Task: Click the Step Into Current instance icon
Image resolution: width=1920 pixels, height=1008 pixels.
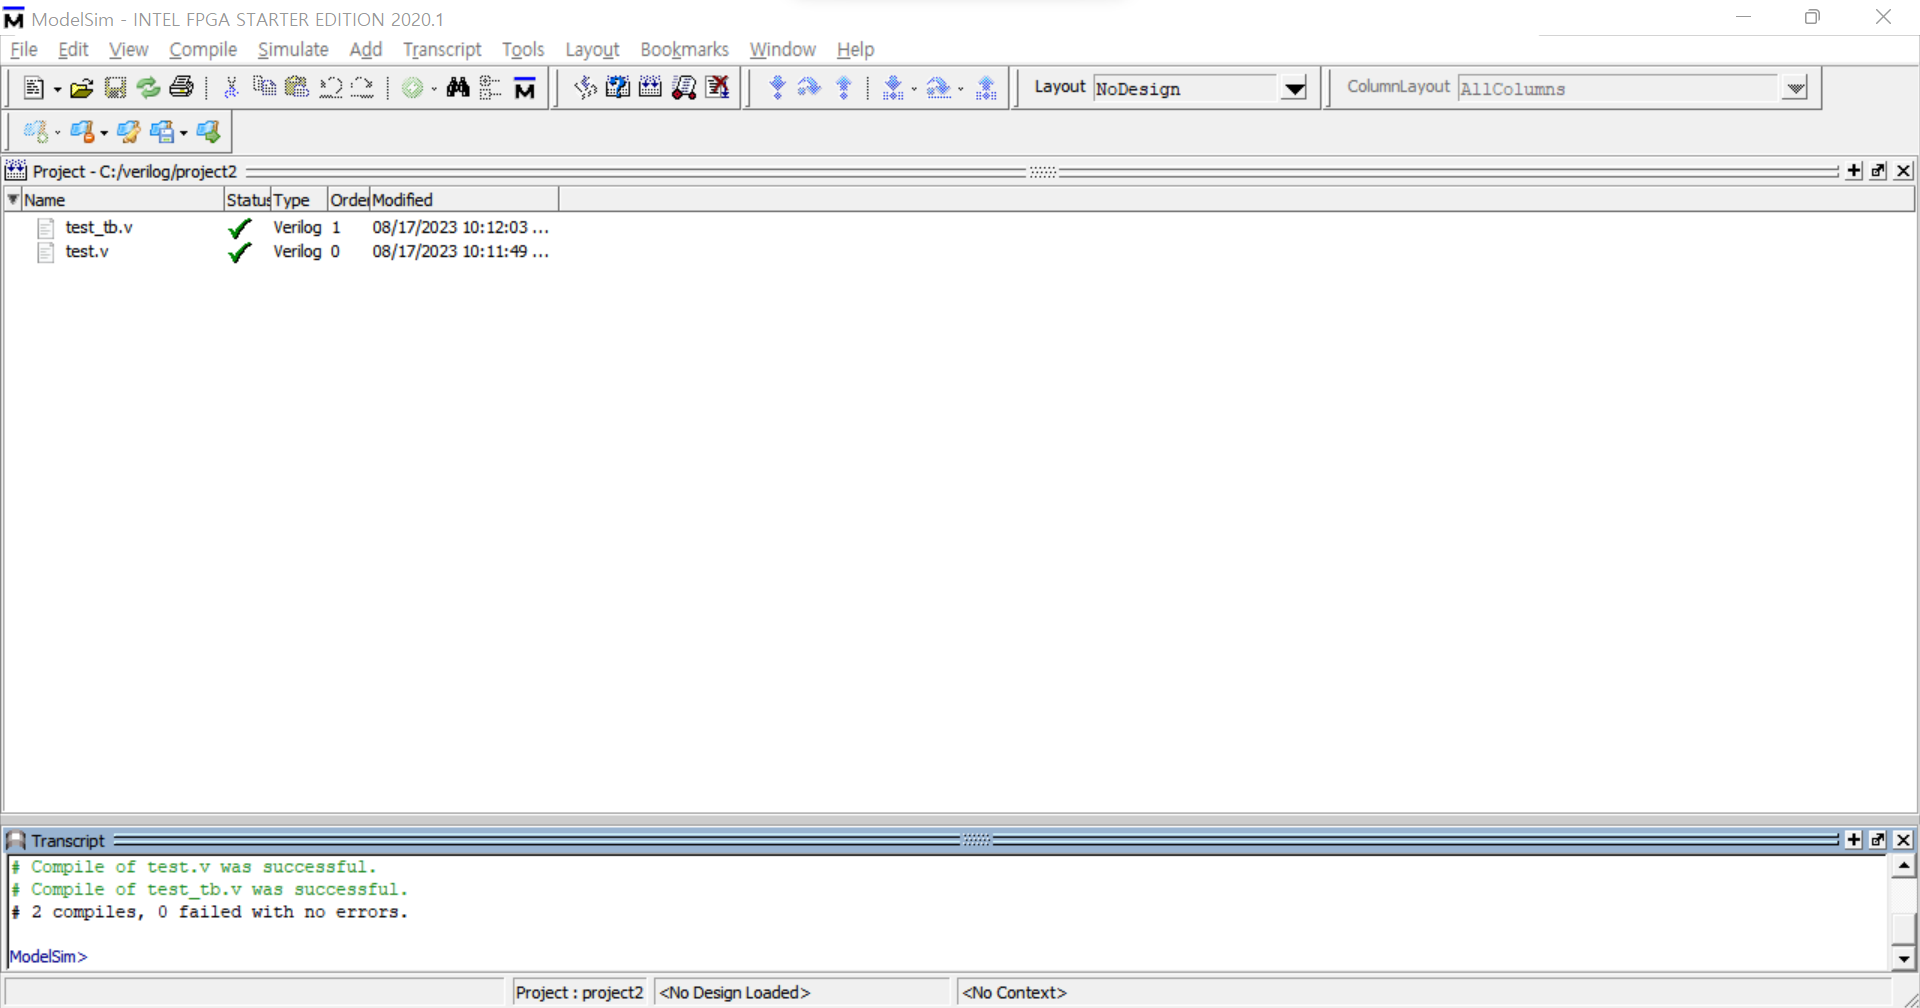Action: coord(893,88)
